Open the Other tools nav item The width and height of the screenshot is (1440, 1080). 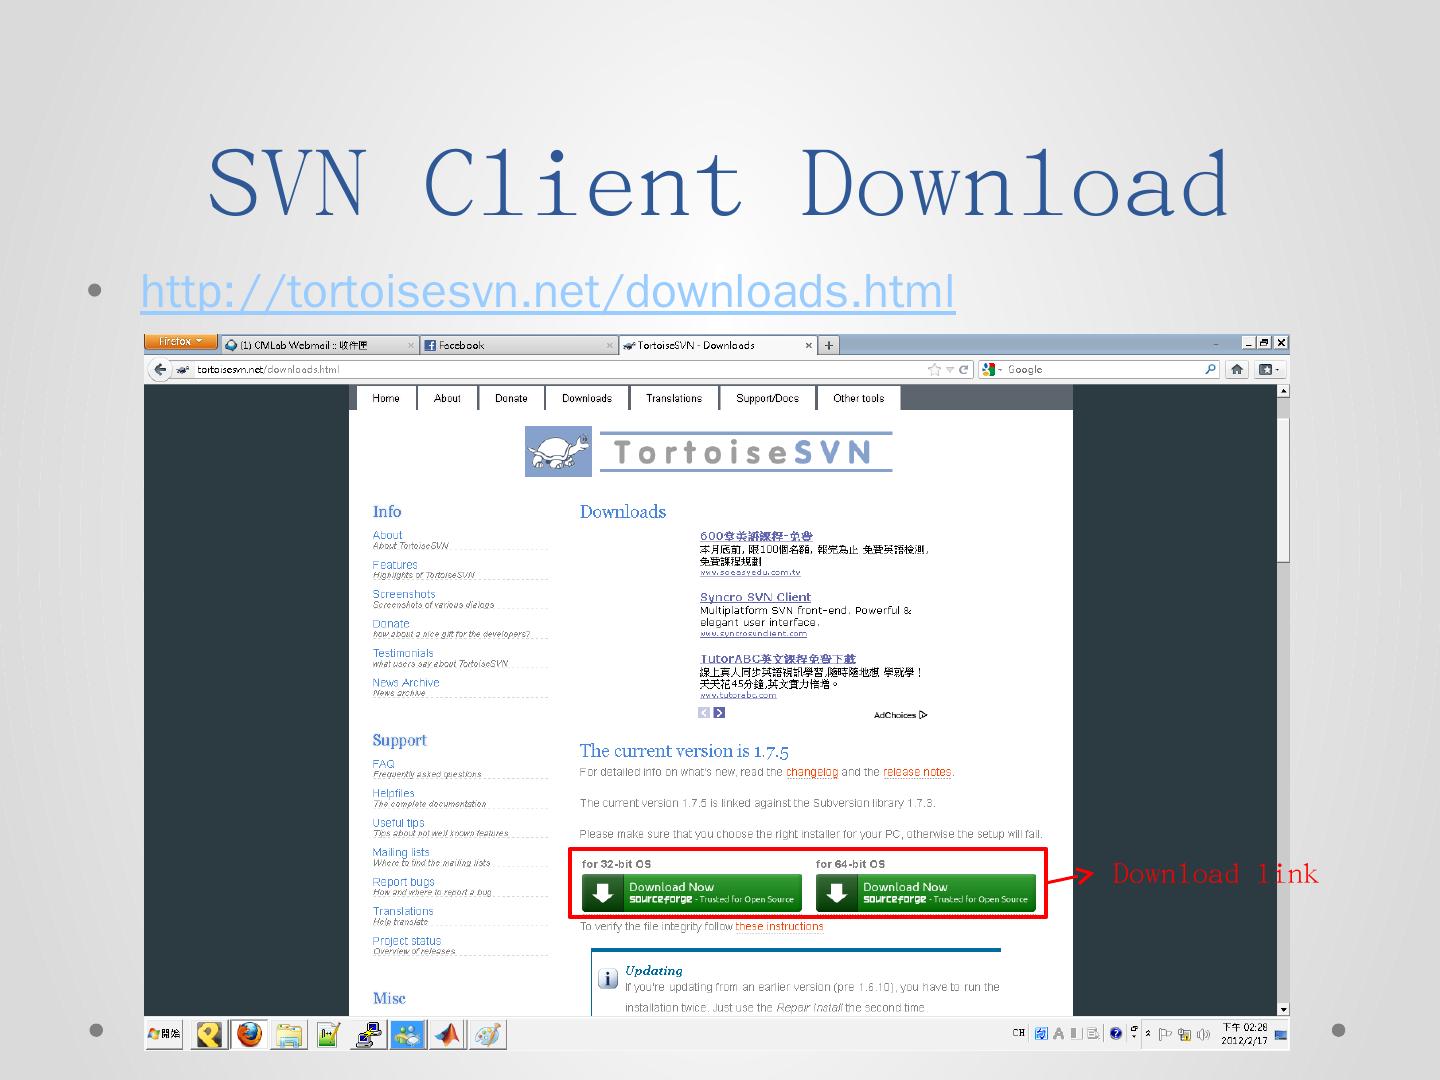coord(859,398)
